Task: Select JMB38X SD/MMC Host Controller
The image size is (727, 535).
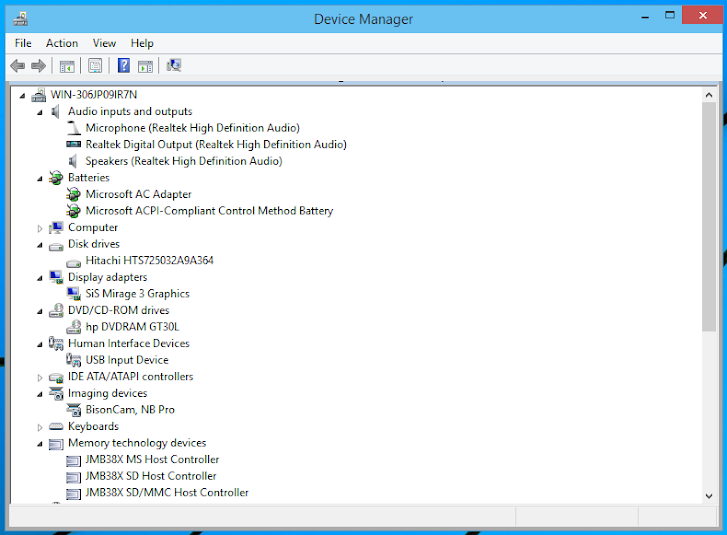Action: (167, 493)
